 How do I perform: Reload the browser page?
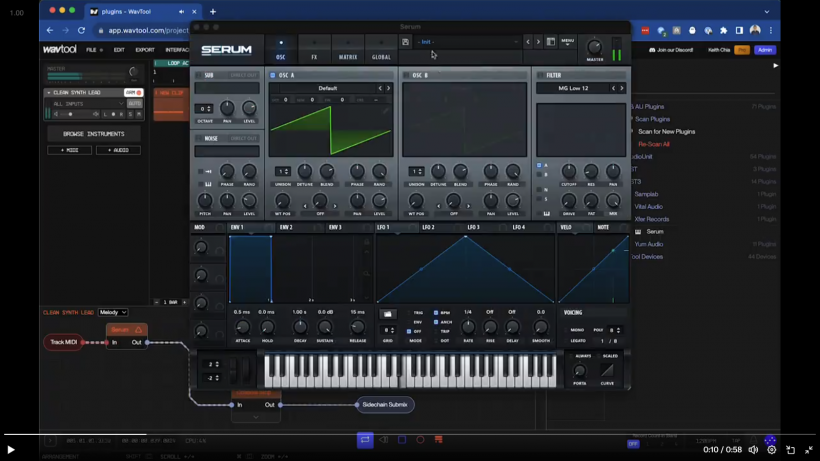pyautogui.click(x=82, y=30)
